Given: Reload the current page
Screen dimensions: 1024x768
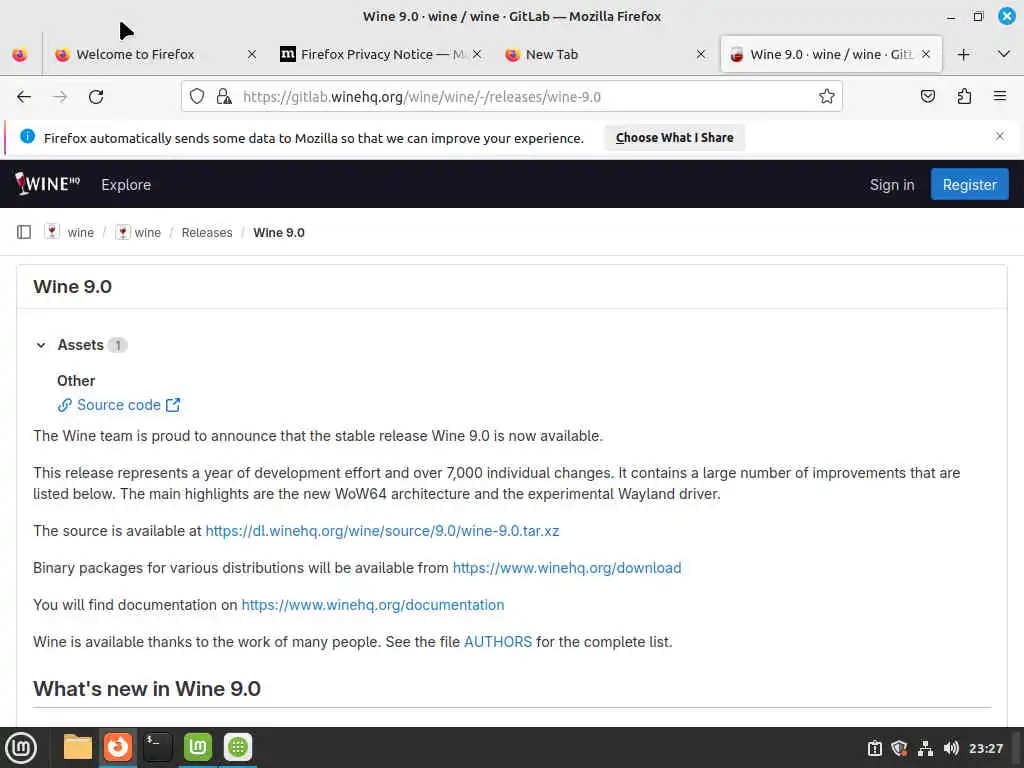Looking at the screenshot, I should [x=96, y=97].
